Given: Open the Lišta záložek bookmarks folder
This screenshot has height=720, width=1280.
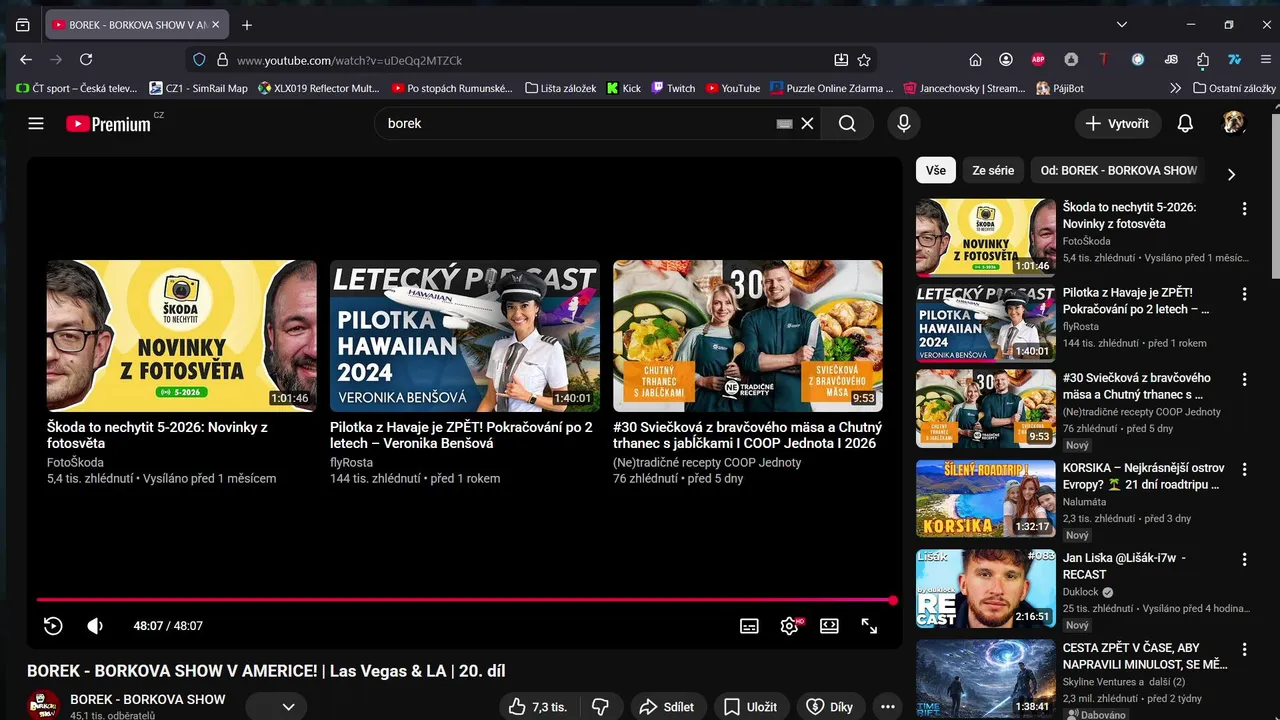Looking at the screenshot, I should pos(560,88).
